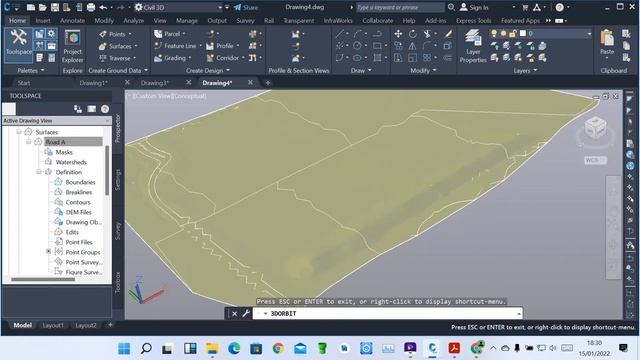Open the Help question-mark icon in title bar
The image size is (640, 360).
click(x=560, y=7)
